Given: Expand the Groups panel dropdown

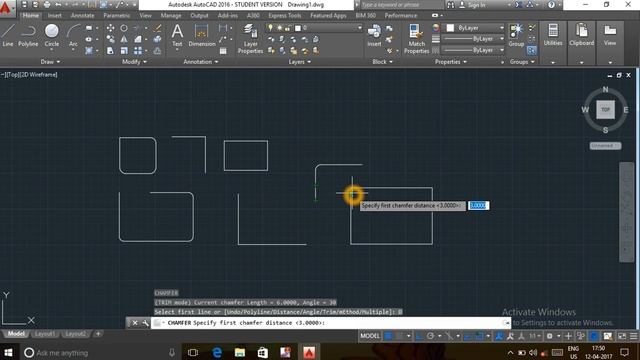Looking at the screenshot, I should pos(522,62).
